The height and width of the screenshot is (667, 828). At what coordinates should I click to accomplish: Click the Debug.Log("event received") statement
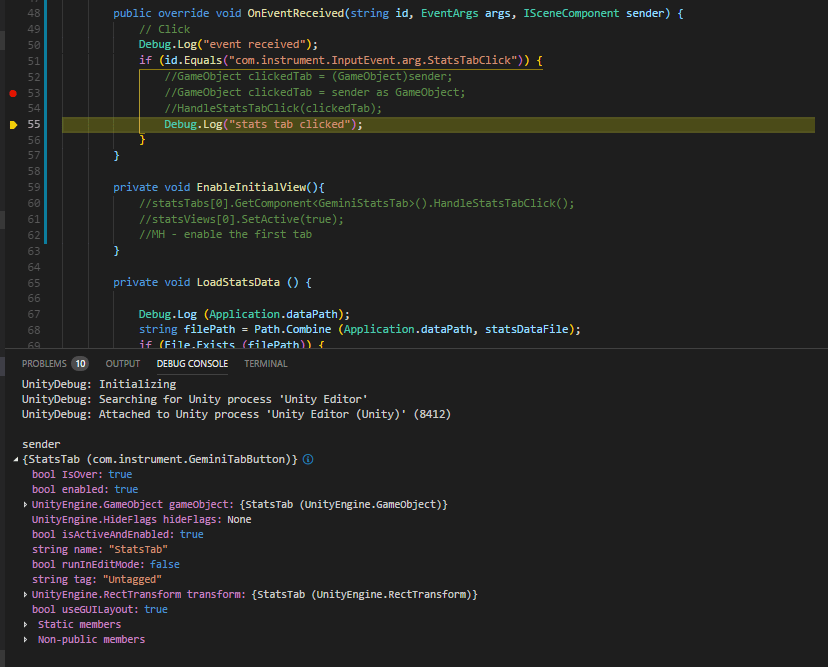228,45
